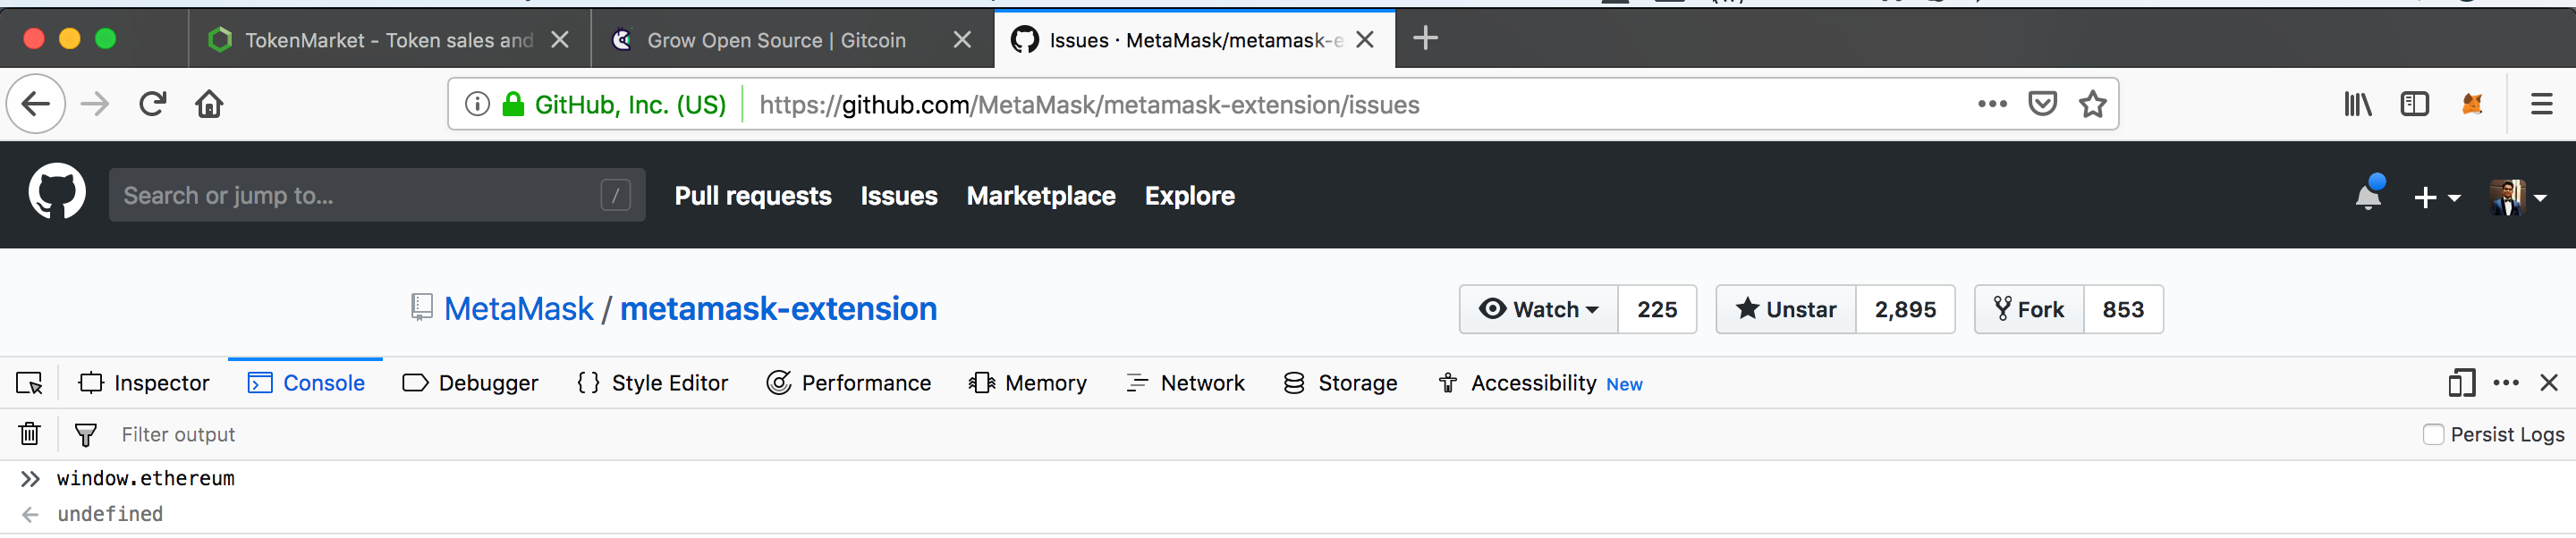The height and width of the screenshot is (538, 2576).
Task: Click the Filter output search field
Action: pyautogui.click(x=178, y=434)
